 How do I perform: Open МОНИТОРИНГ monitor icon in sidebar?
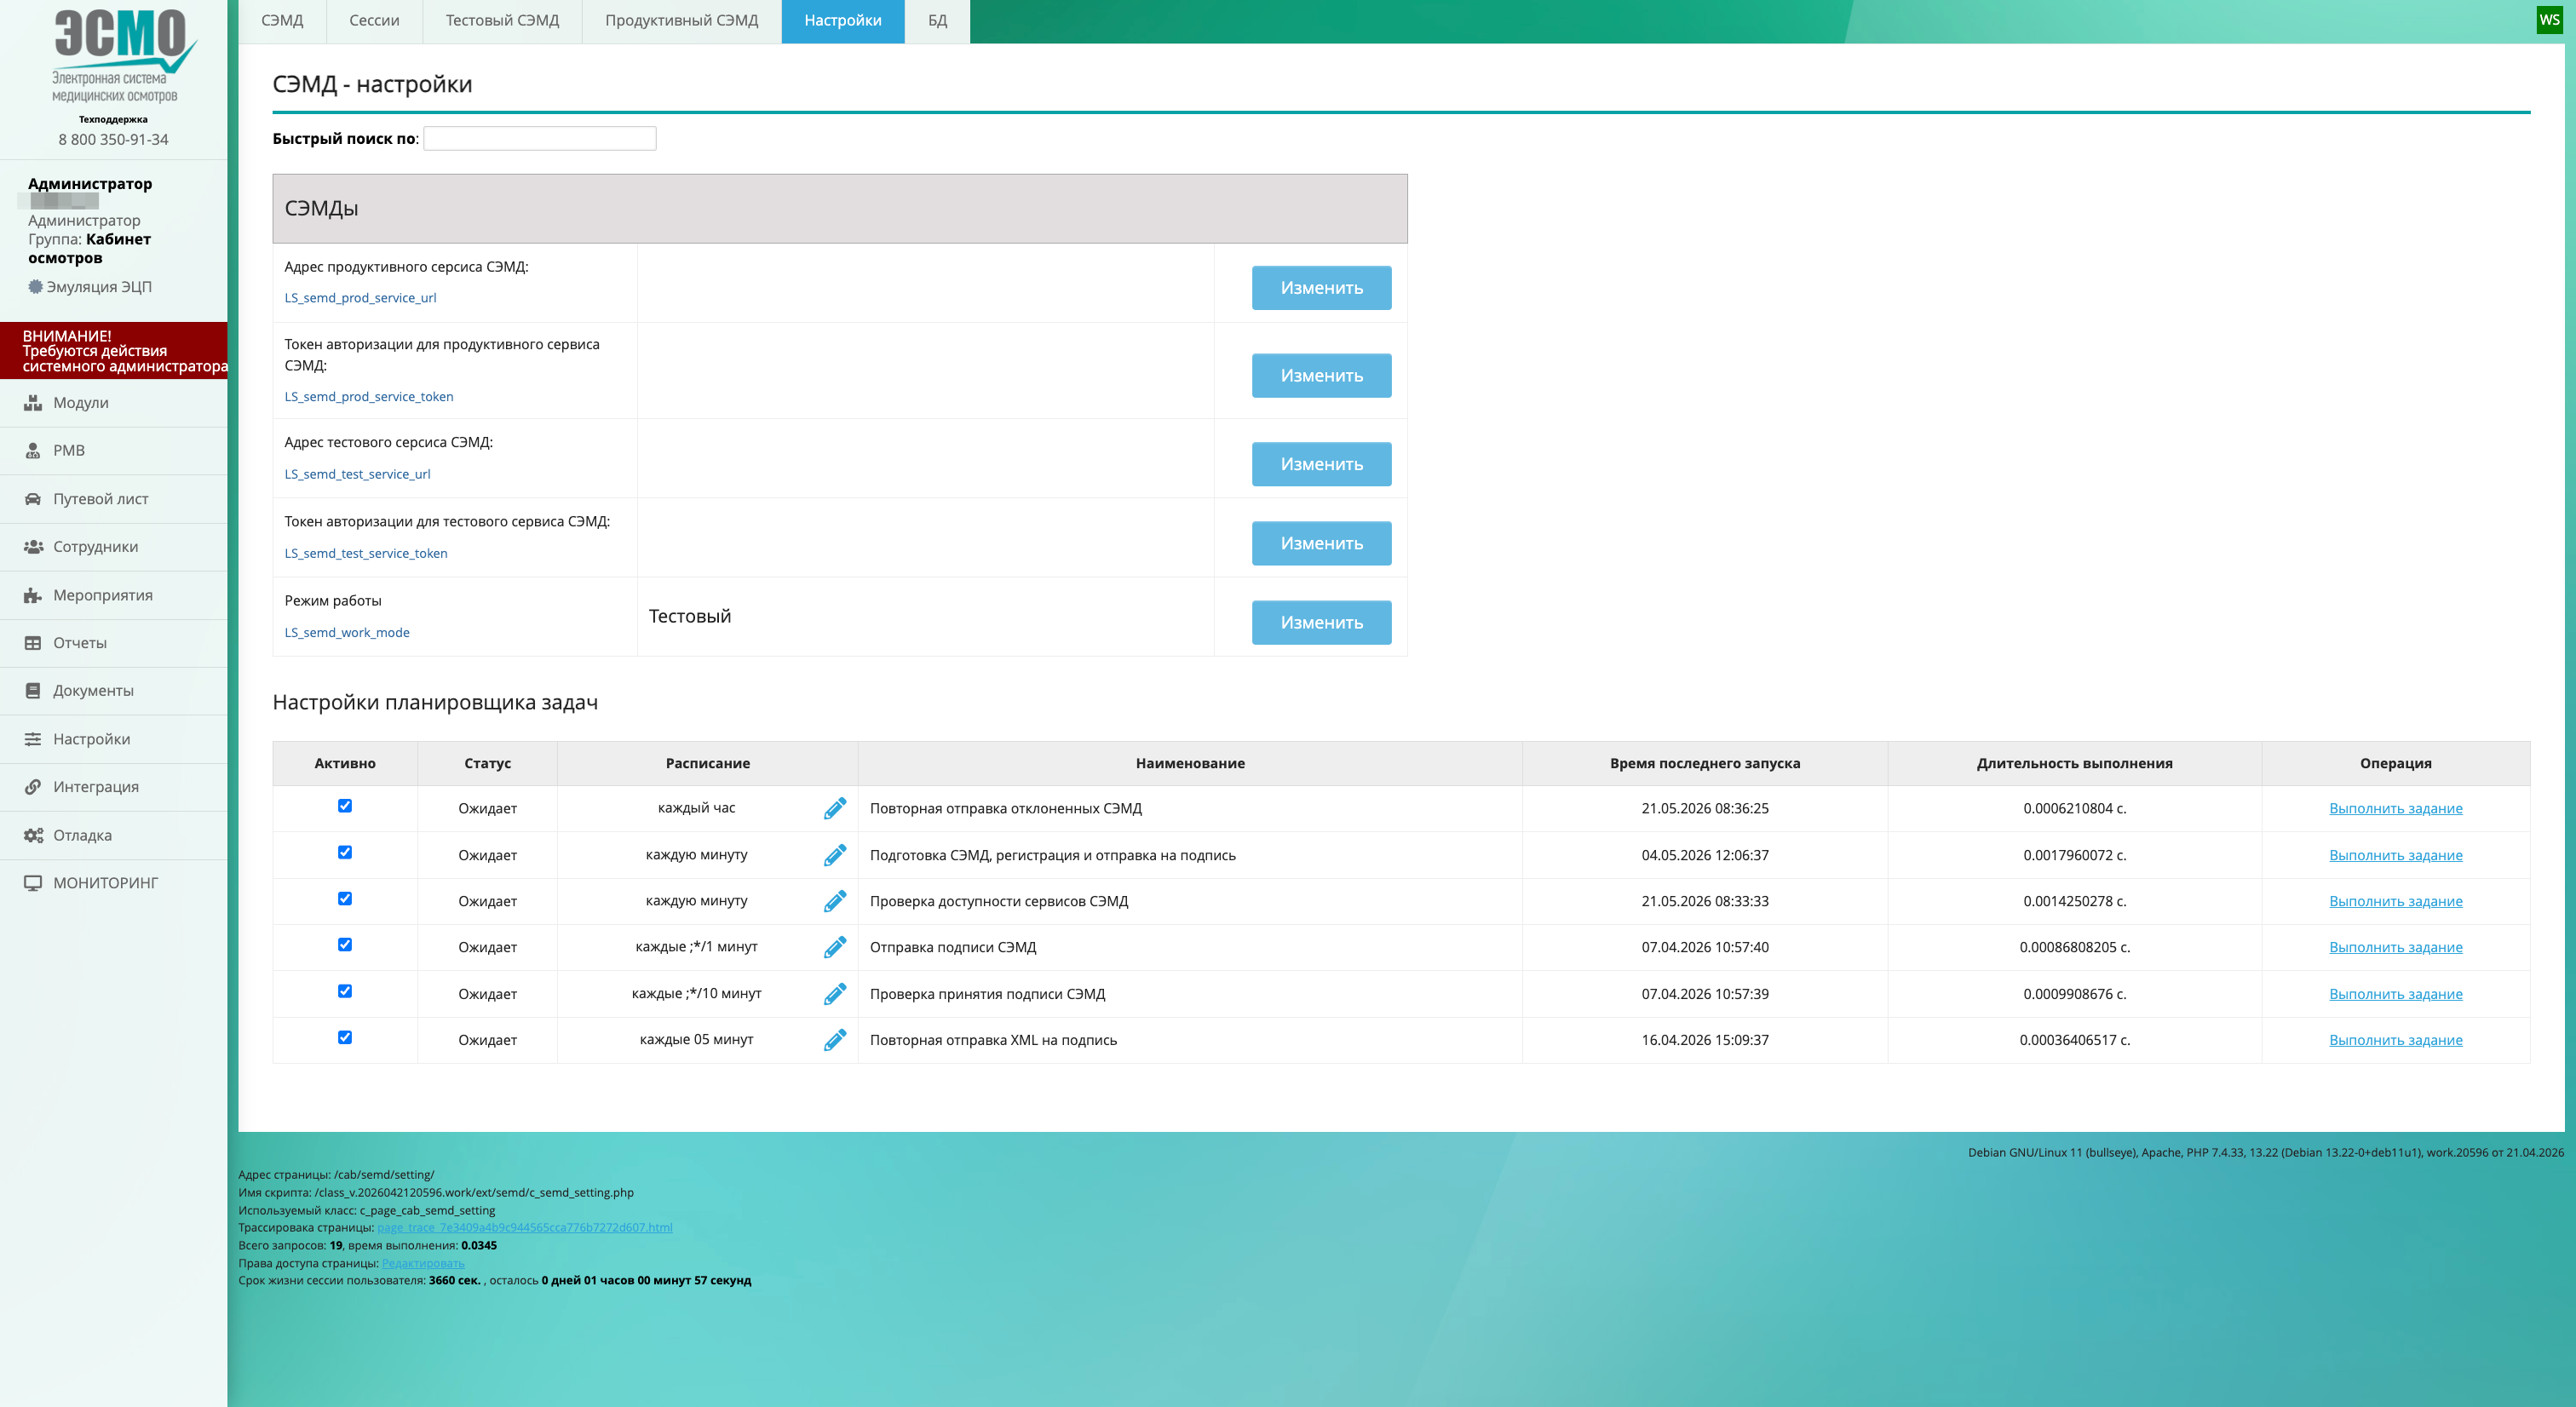coord(33,883)
